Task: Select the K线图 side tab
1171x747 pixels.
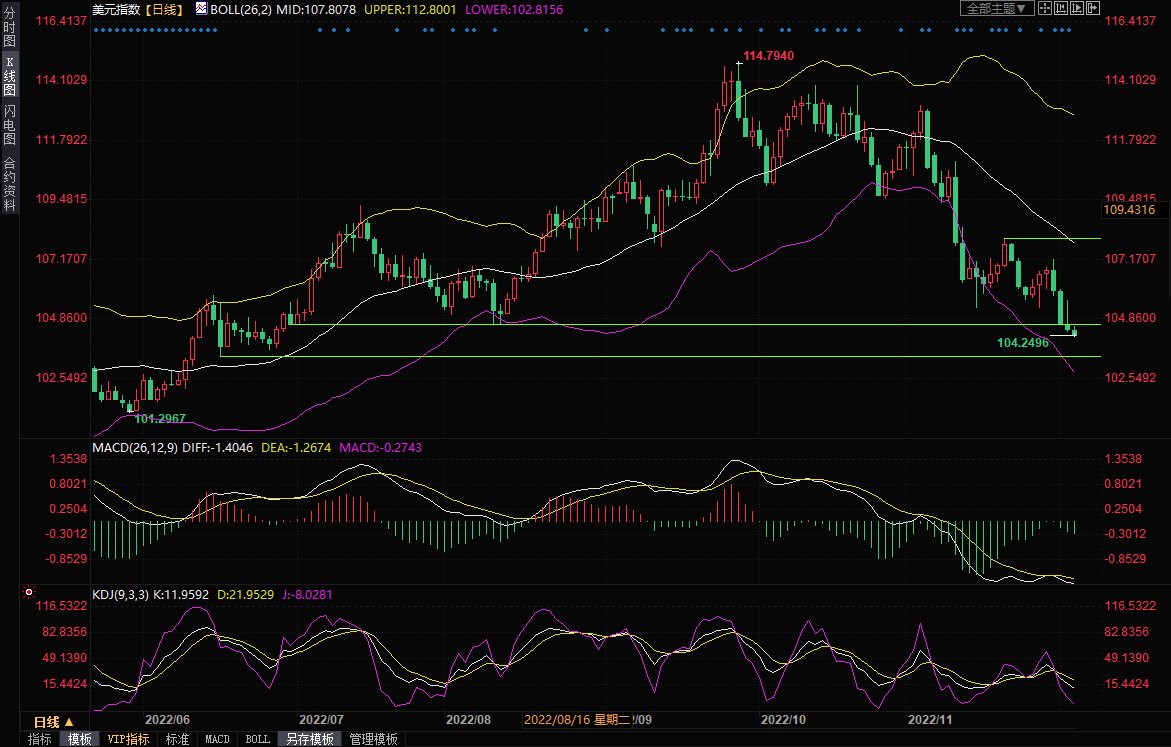Action: [9, 75]
